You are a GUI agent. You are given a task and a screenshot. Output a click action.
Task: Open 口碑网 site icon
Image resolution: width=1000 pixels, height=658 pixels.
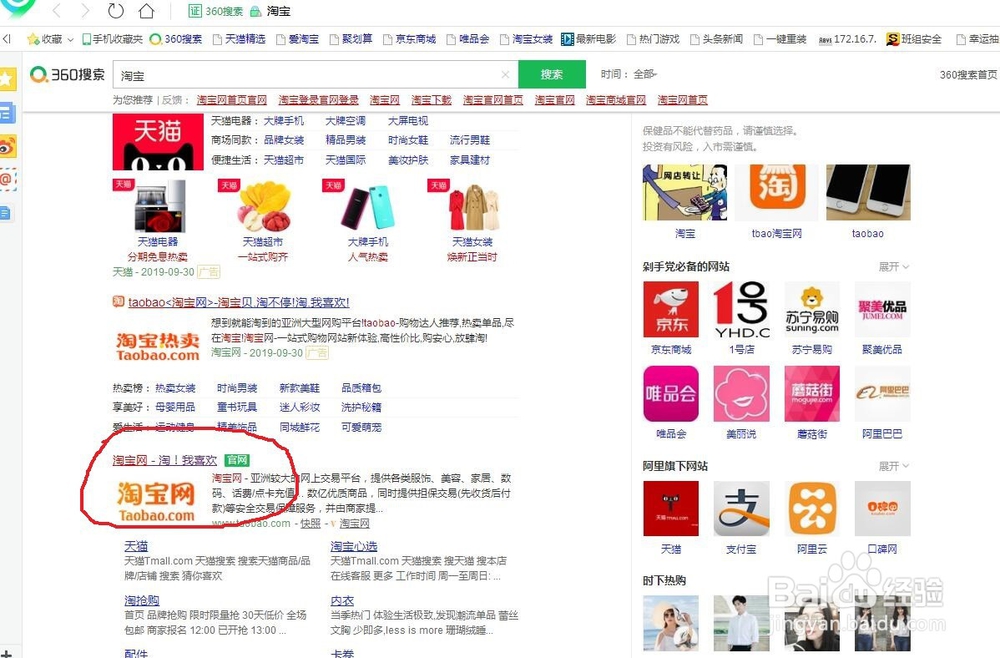pos(882,509)
